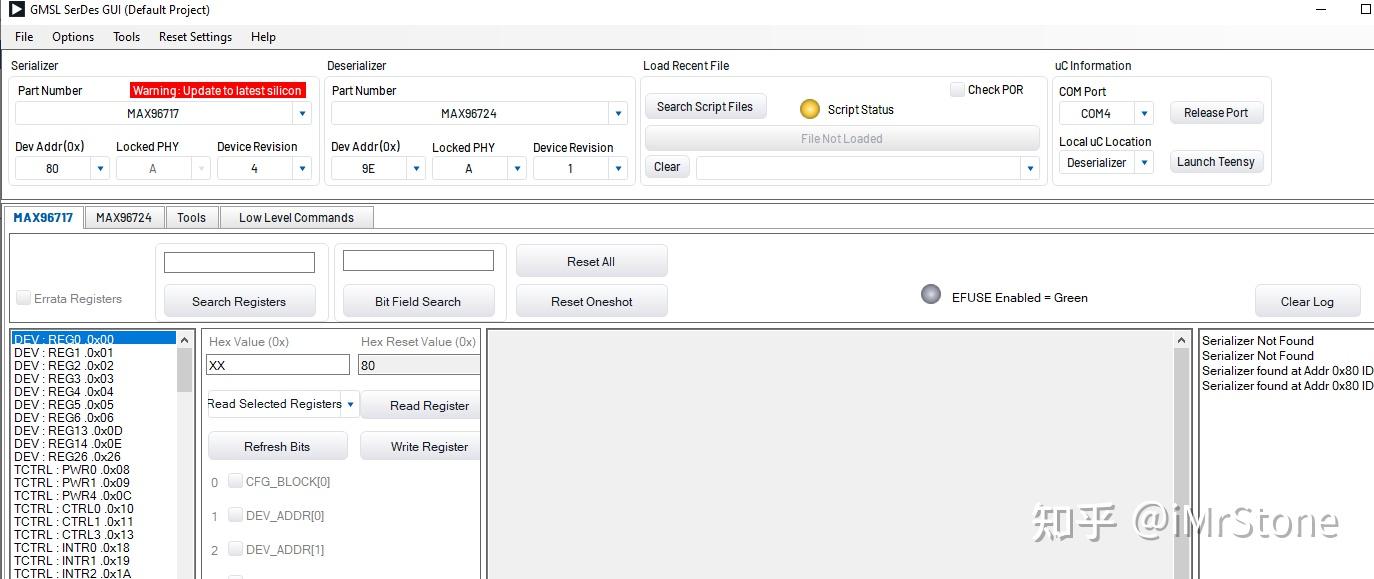
Task: Click the EFUSE Enabled status indicator
Action: (x=930, y=294)
